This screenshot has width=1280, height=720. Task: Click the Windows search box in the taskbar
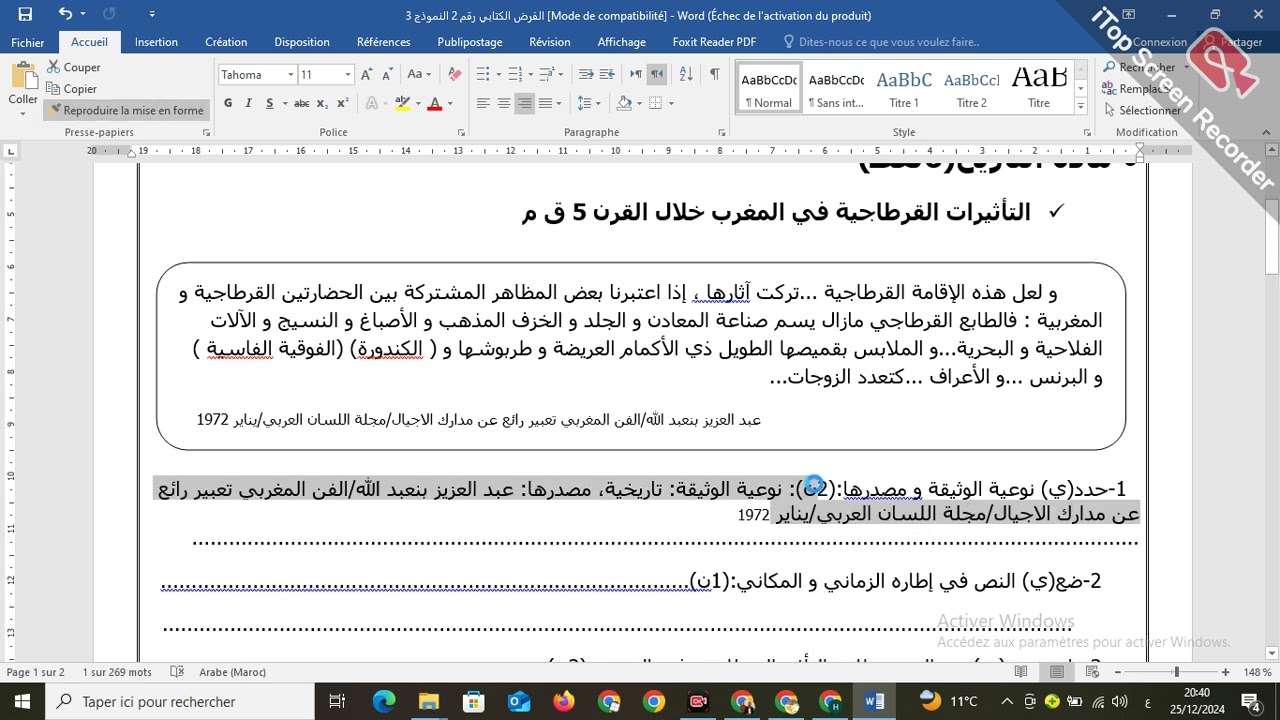[179, 702]
